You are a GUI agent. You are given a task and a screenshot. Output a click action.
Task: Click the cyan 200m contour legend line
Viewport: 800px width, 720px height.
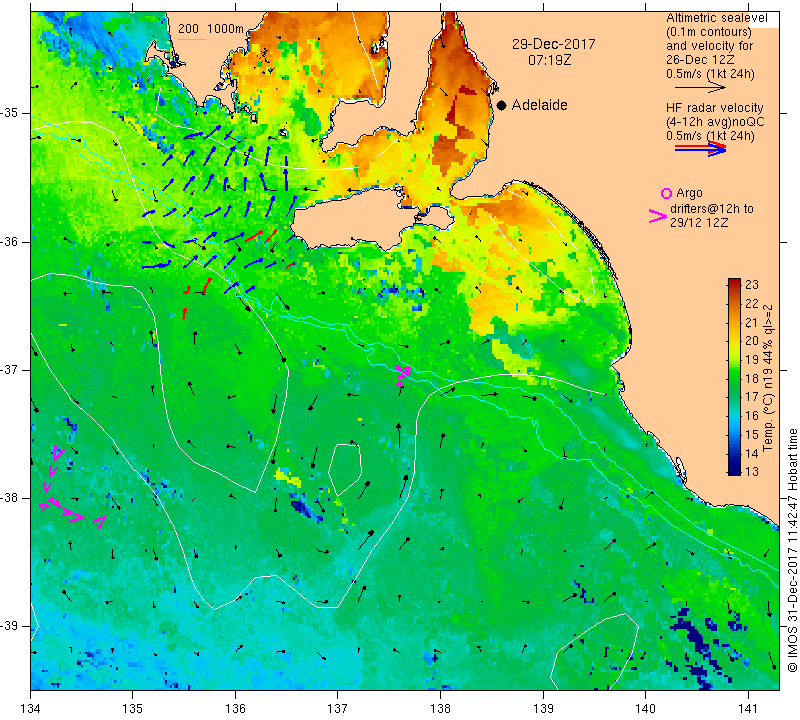tap(192, 39)
